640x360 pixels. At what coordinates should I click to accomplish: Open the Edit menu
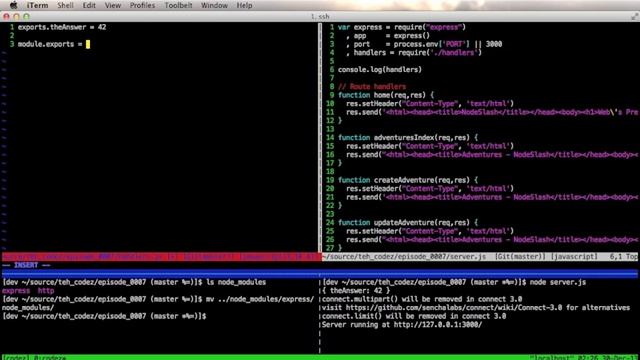89,5
